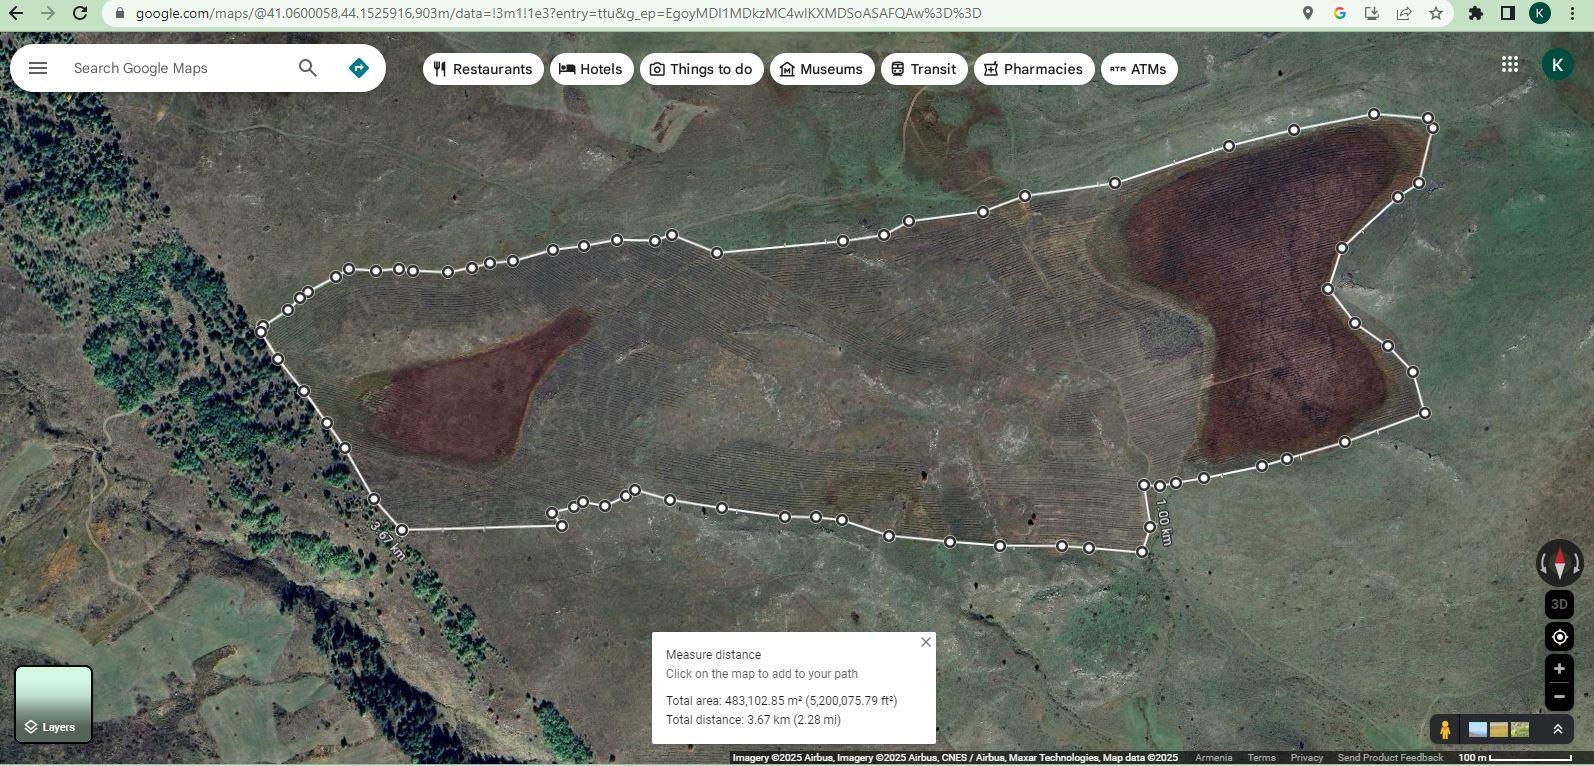Open the Send Product Feedback link
Screen dimensions: 1594x766
tap(1389, 758)
